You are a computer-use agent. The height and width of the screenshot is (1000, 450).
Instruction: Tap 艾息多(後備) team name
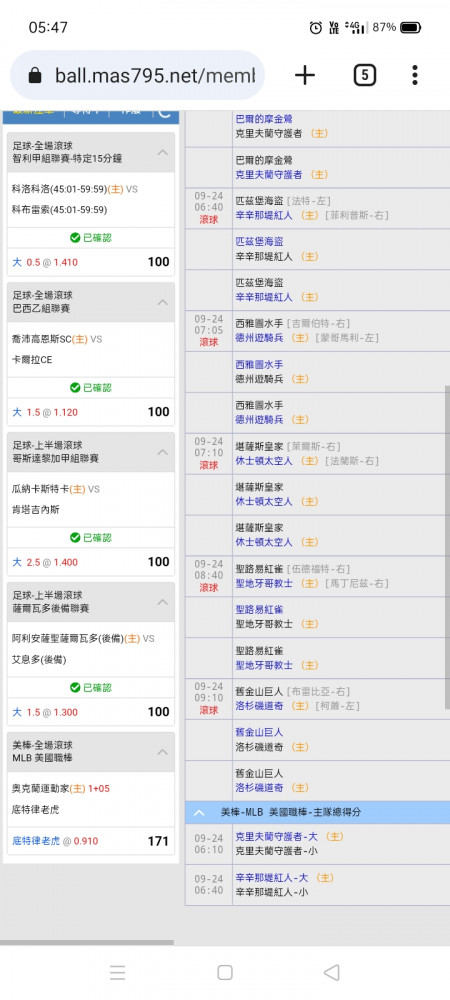(39, 659)
